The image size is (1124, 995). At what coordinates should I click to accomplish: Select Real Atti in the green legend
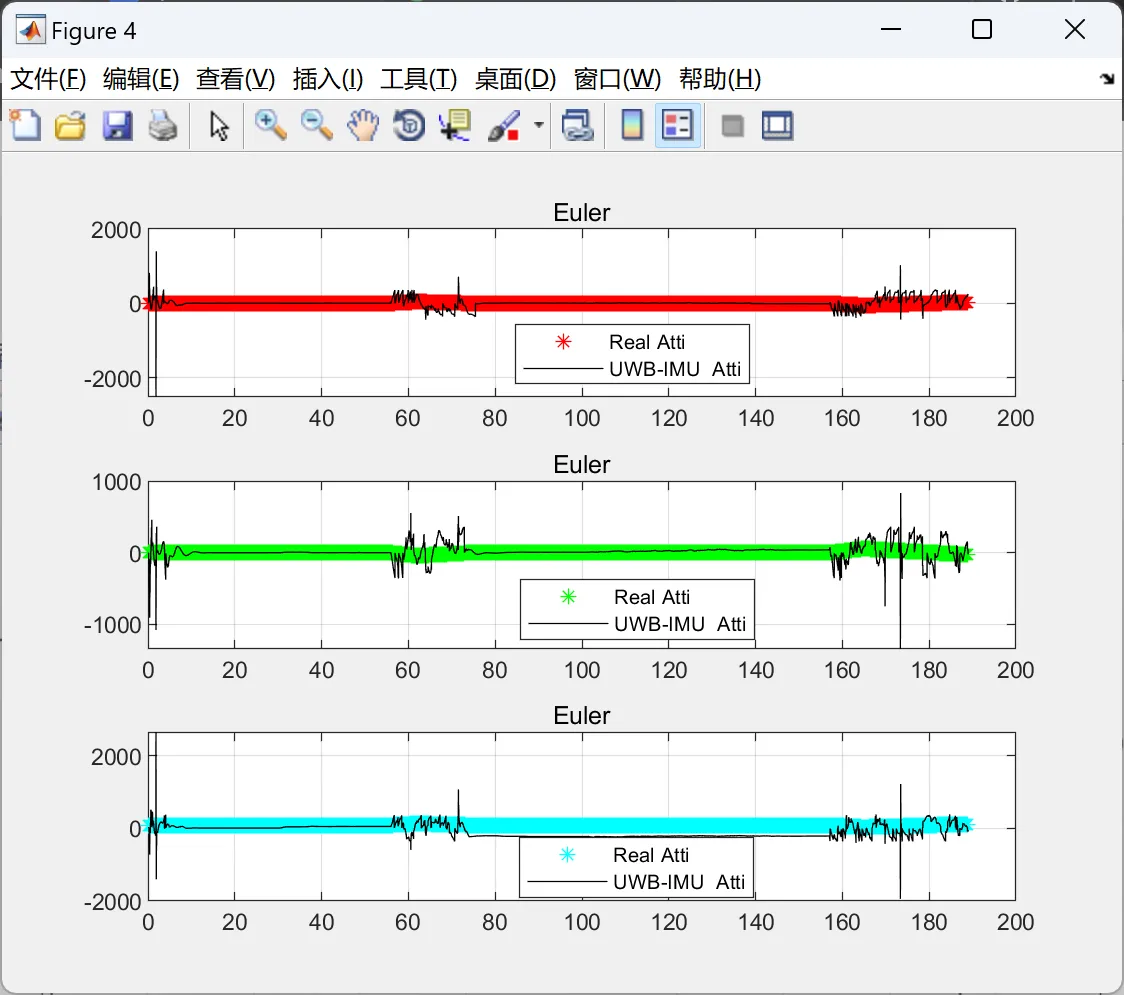tap(652, 597)
